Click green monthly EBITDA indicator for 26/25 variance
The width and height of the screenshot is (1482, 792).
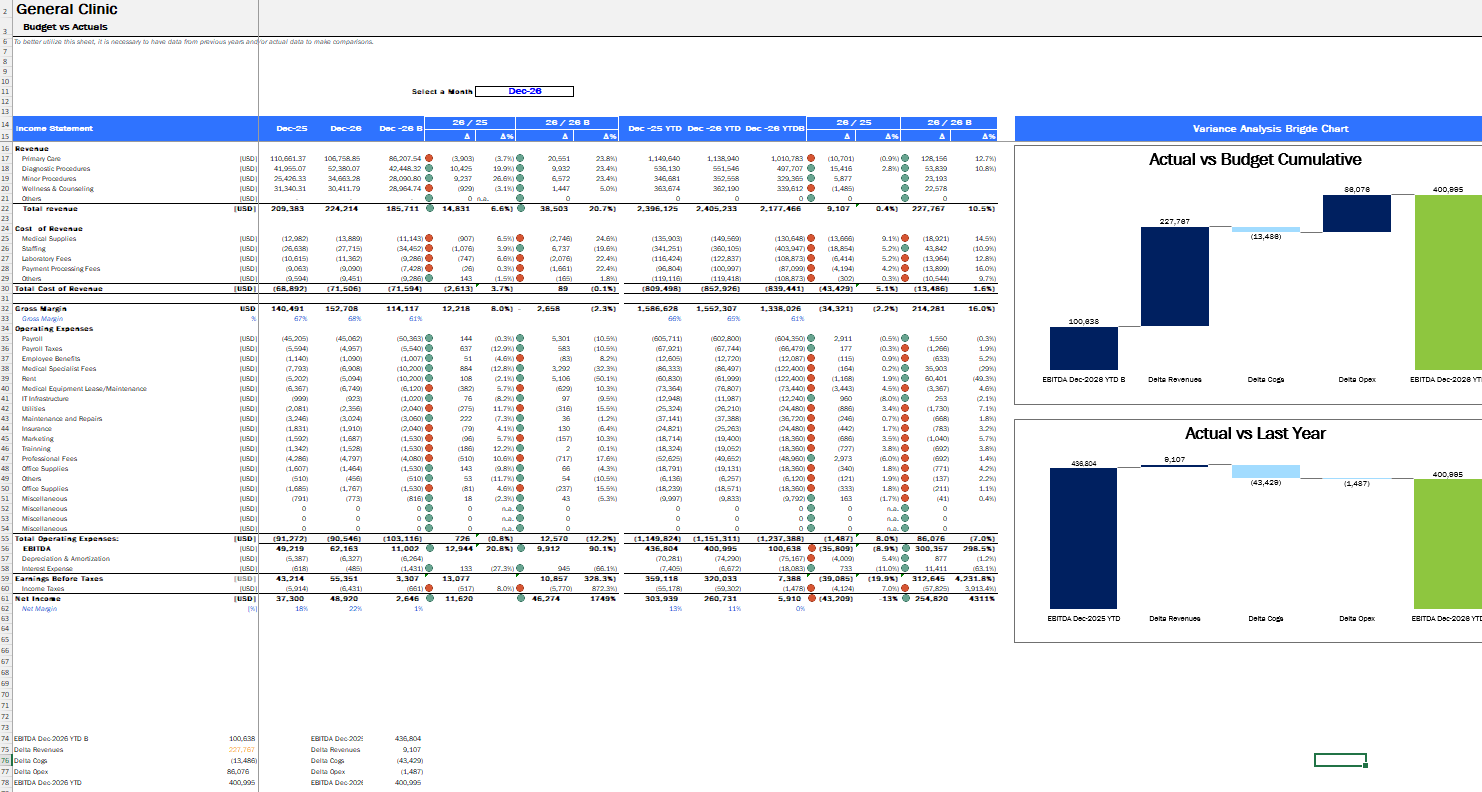click(429, 549)
